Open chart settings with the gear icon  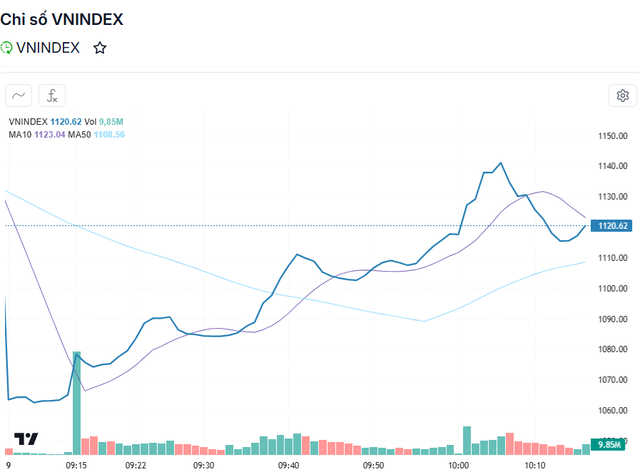[622, 96]
